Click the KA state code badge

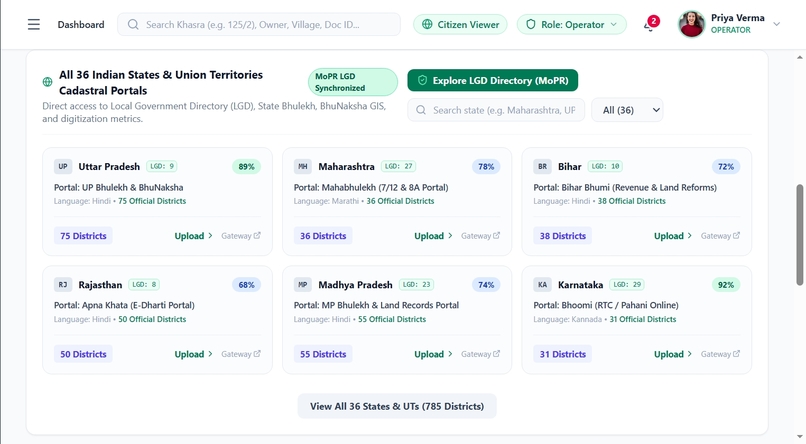[x=542, y=285]
